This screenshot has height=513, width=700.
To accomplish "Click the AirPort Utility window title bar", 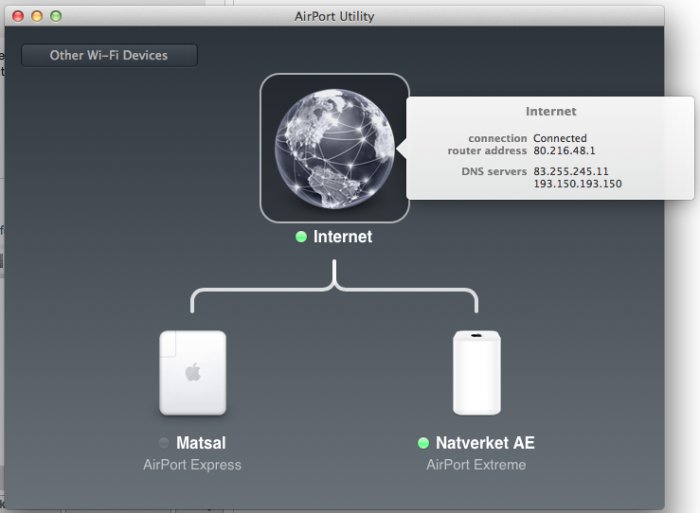I will click(334, 16).
